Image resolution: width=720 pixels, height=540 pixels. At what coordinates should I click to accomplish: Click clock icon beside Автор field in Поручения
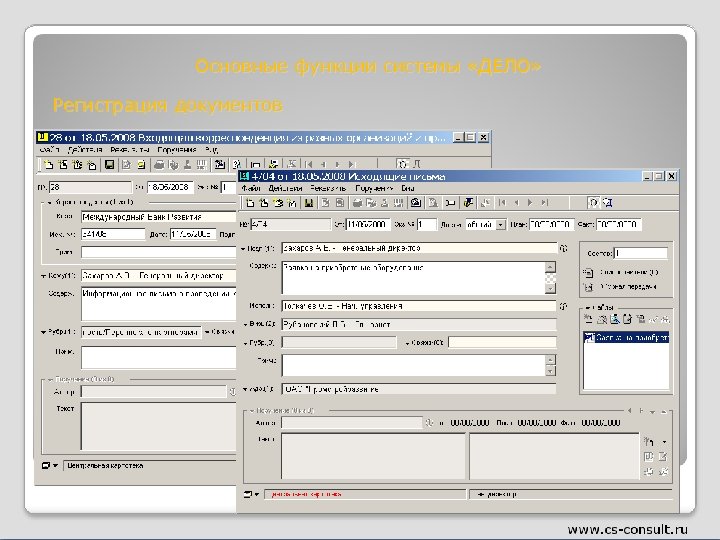pyautogui.click(x=429, y=423)
